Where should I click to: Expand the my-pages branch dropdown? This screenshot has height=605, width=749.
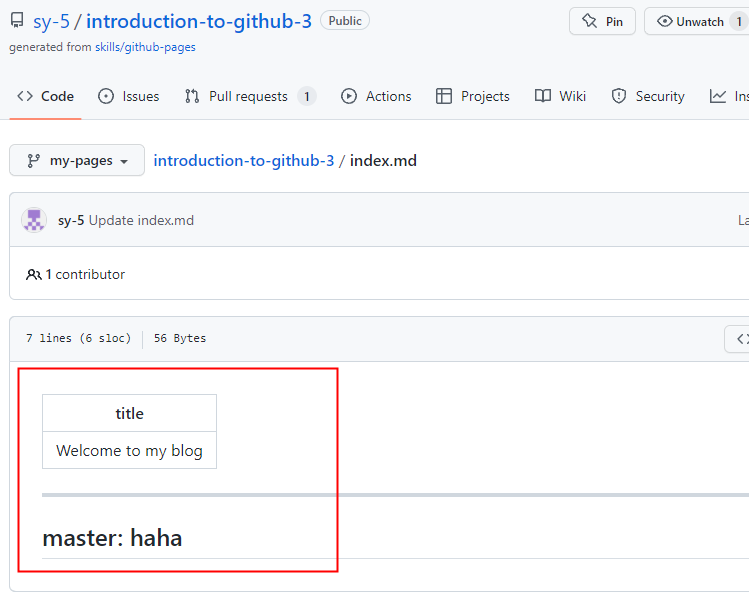77,160
